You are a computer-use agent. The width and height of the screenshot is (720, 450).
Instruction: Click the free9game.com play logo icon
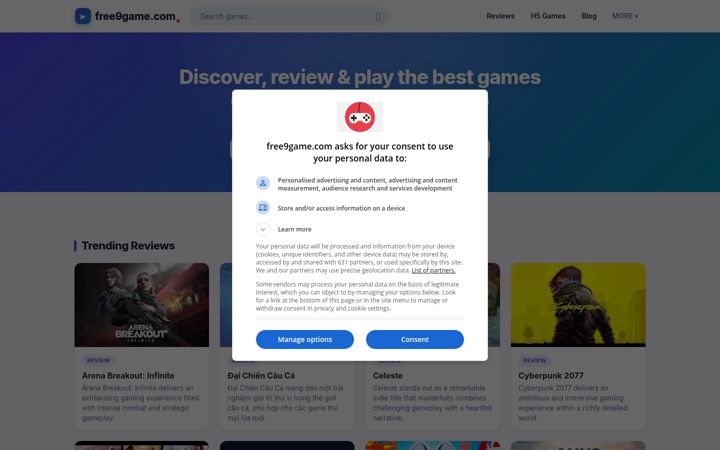click(x=83, y=16)
